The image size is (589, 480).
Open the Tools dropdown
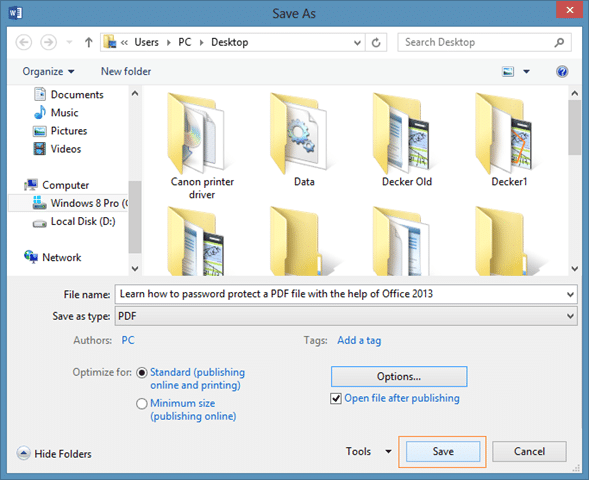point(368,451)
